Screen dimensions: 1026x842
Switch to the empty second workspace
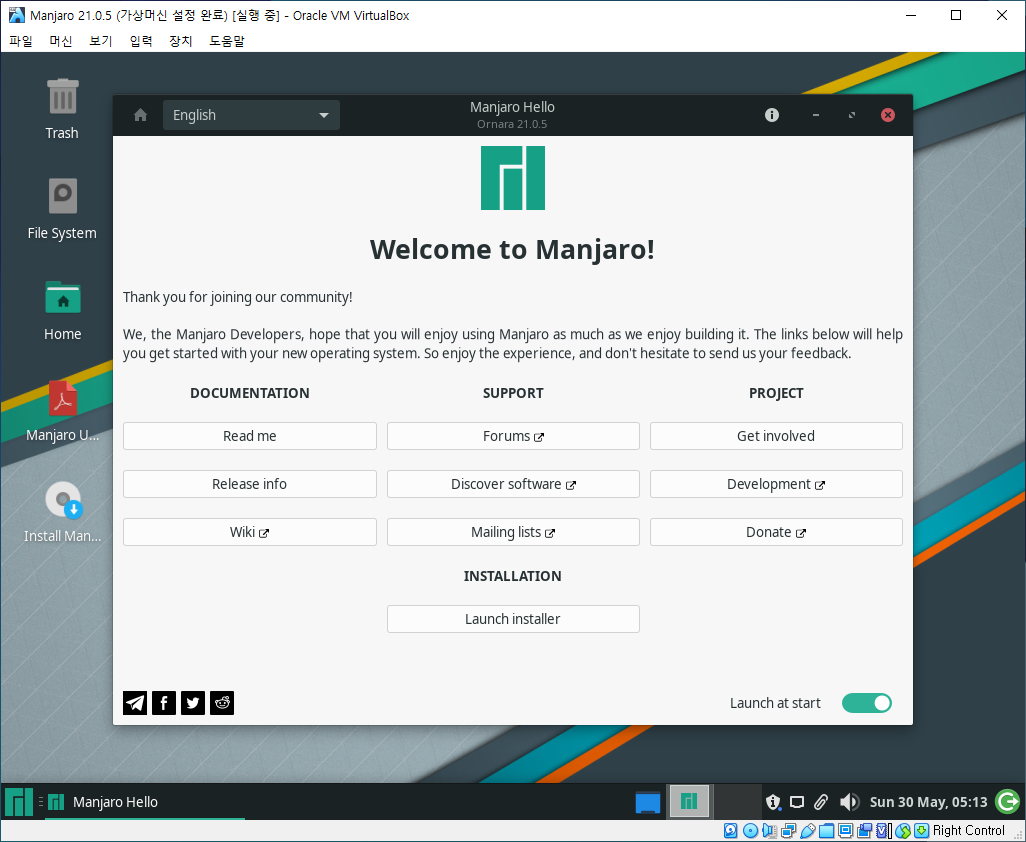pyautogui.click(x=736, y=801)
